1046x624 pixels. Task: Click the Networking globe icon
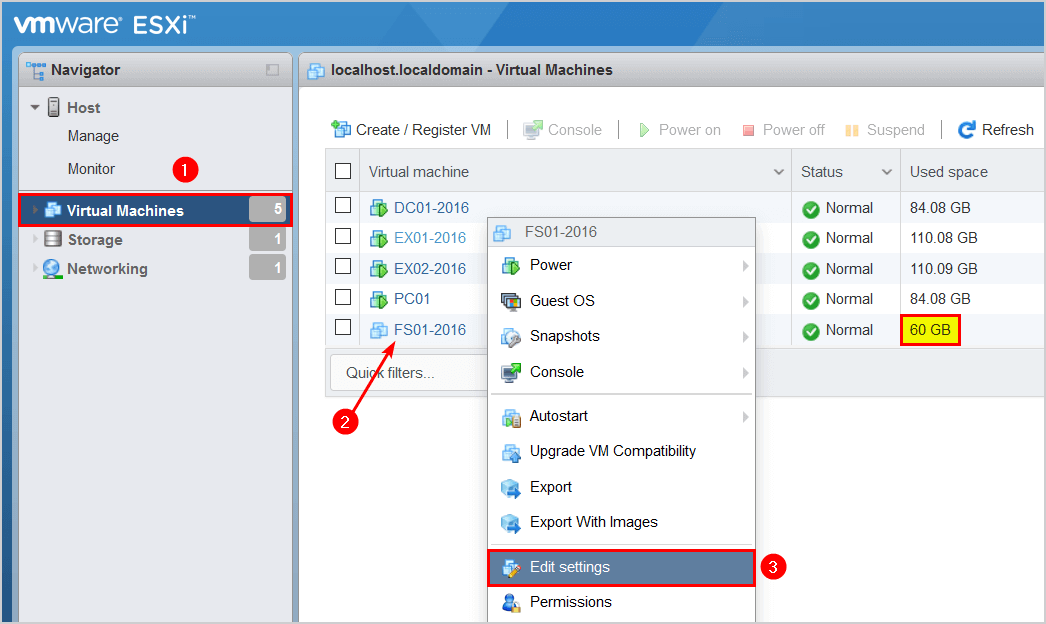point(52,268)
